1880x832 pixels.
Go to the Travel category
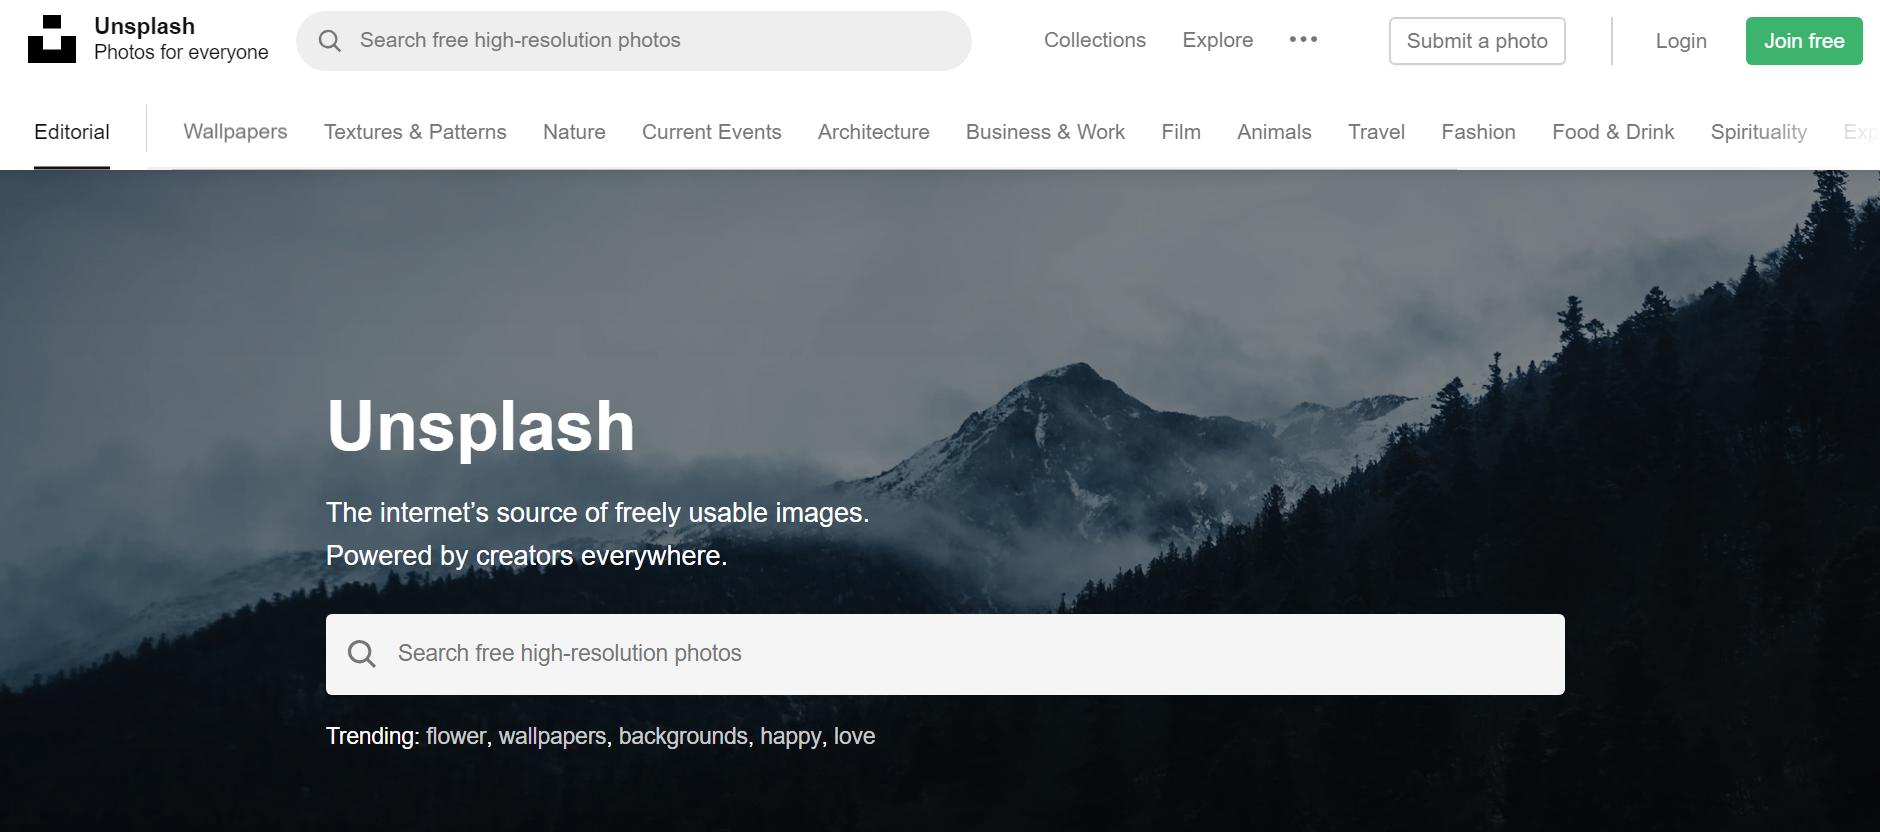[1376, 132]
